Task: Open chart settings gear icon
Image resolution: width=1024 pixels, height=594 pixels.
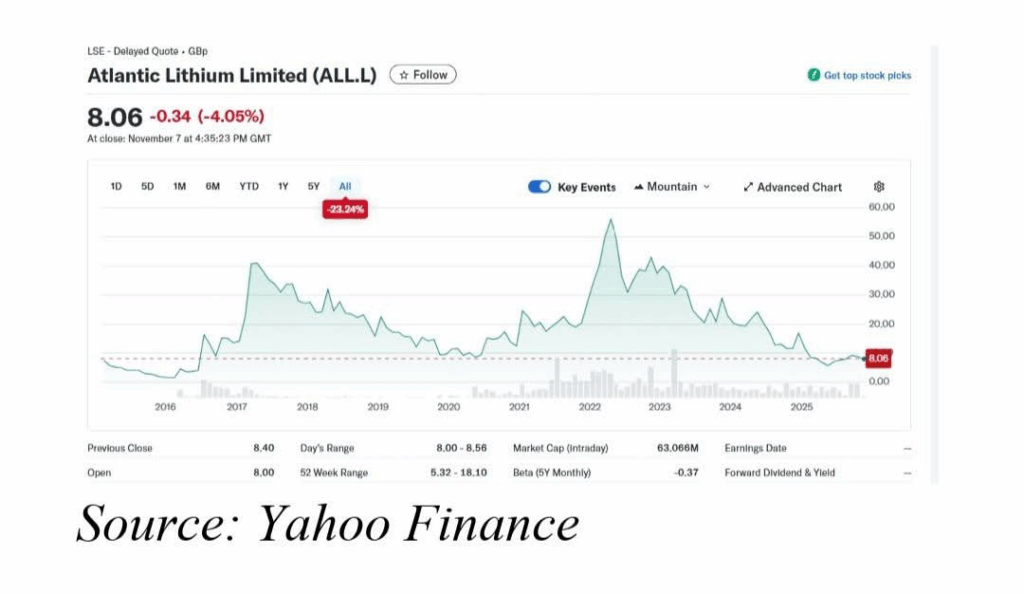Action: pyautogui.click(x=879, y=187)
